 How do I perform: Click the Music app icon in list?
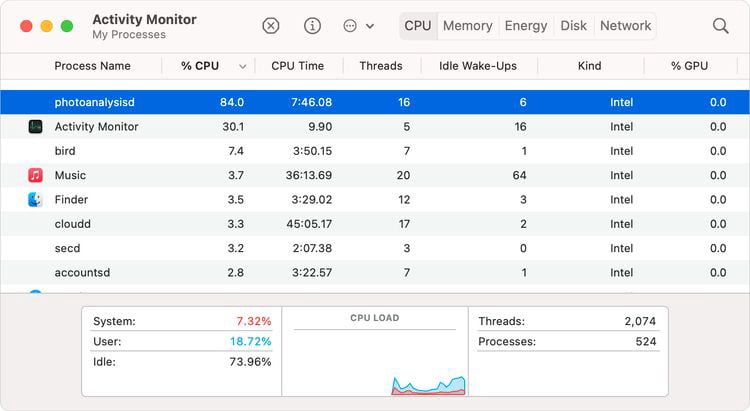(x=35, y=175)
